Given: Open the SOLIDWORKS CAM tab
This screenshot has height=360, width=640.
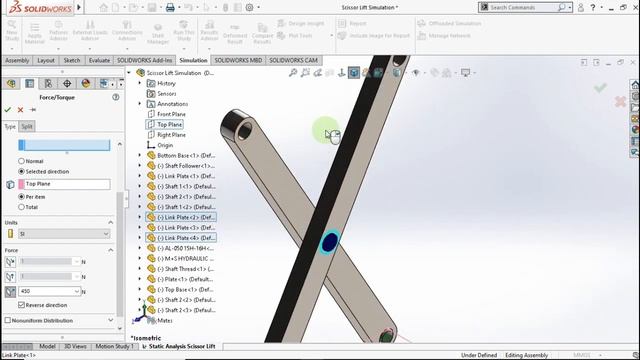Looking at the screenshot, I should [x=293, y=60].
